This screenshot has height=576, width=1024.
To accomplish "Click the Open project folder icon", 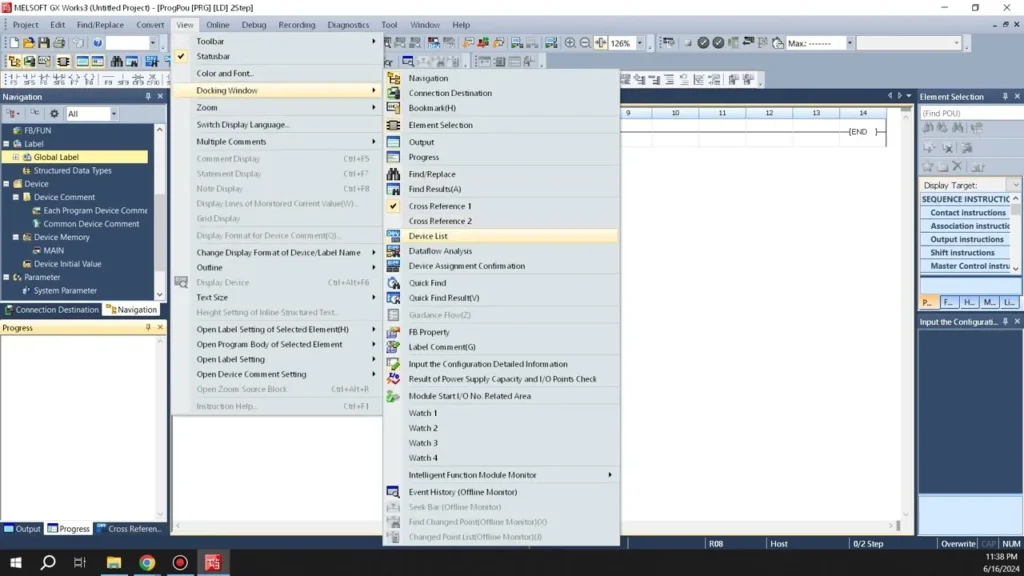I will pos(29,43).
